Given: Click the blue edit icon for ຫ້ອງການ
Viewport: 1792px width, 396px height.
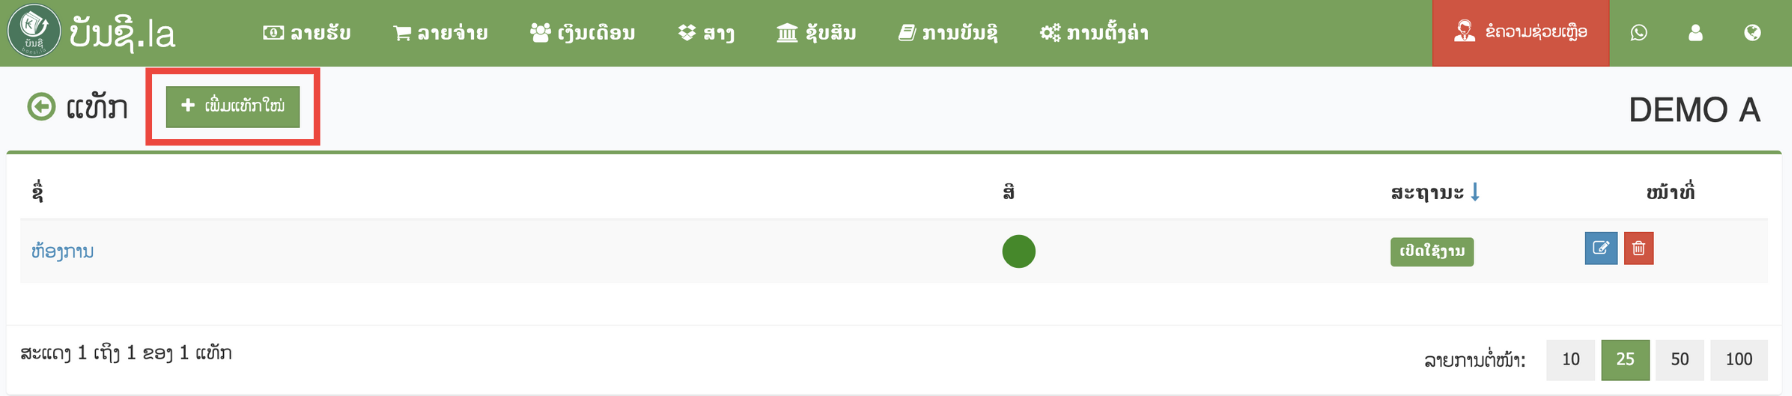Looking at the screenshot, I should point(1600,248).
